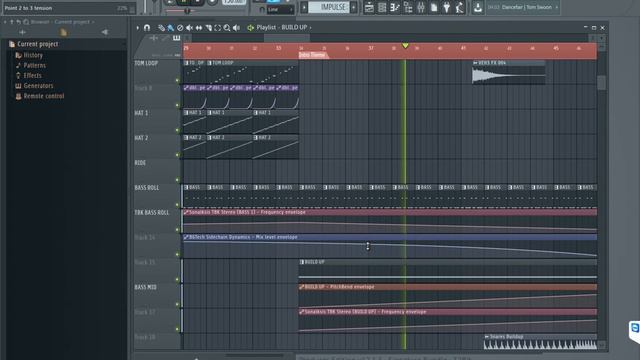This screenshot has width=640, height=360.
Task: Open browser options arrow at far left
Action: pyautogui.click(x=5, y=22)
